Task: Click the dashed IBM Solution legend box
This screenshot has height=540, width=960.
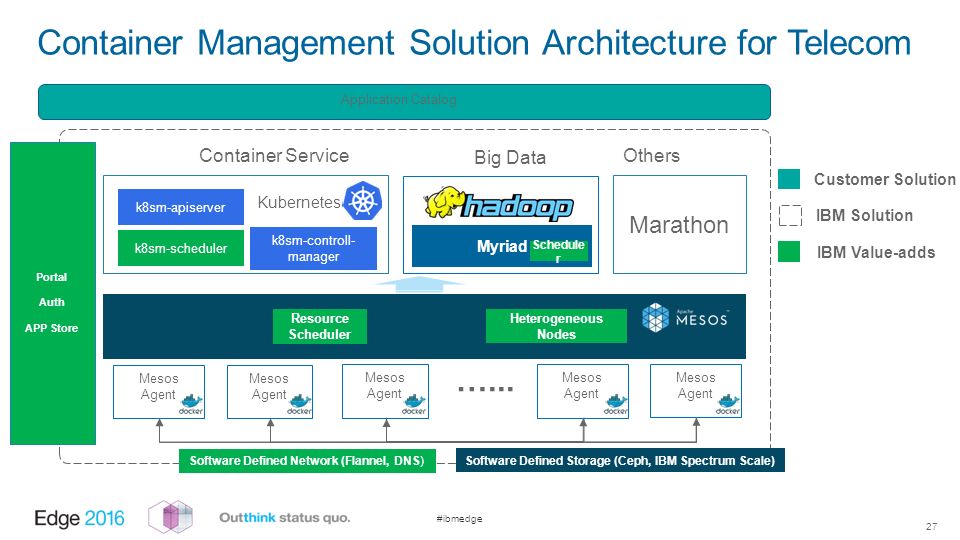Action: point(790,216)
